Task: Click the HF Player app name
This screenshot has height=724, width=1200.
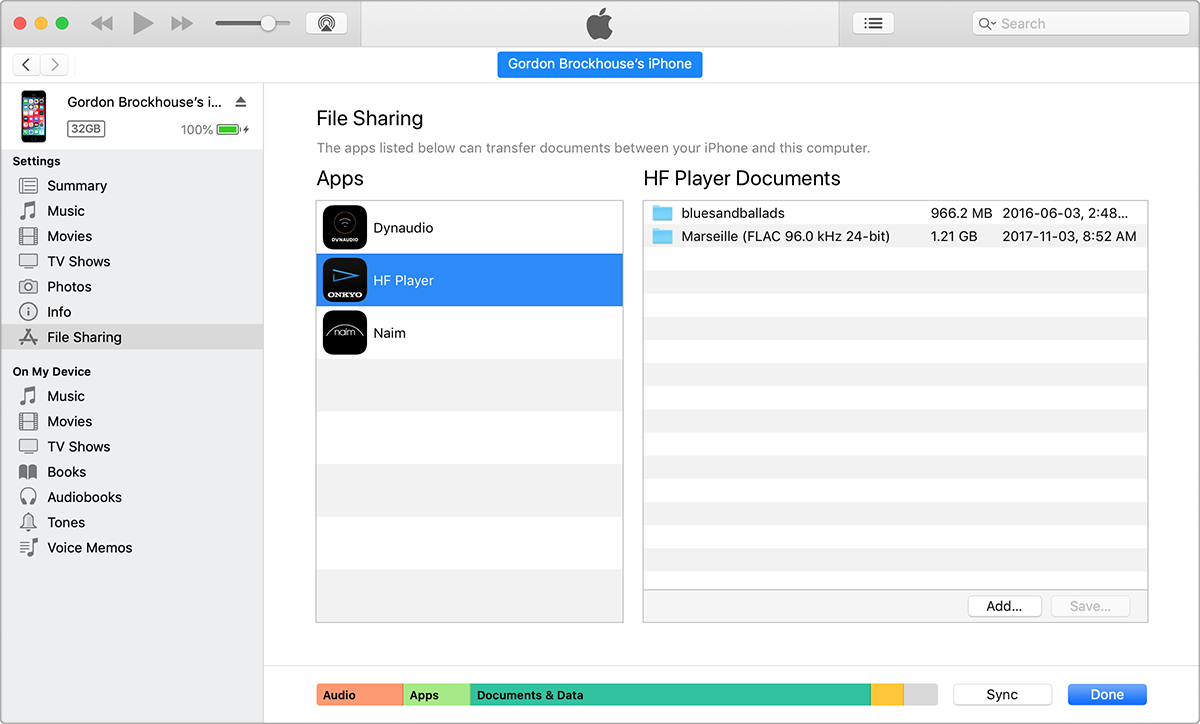Action: click(403, 281)
